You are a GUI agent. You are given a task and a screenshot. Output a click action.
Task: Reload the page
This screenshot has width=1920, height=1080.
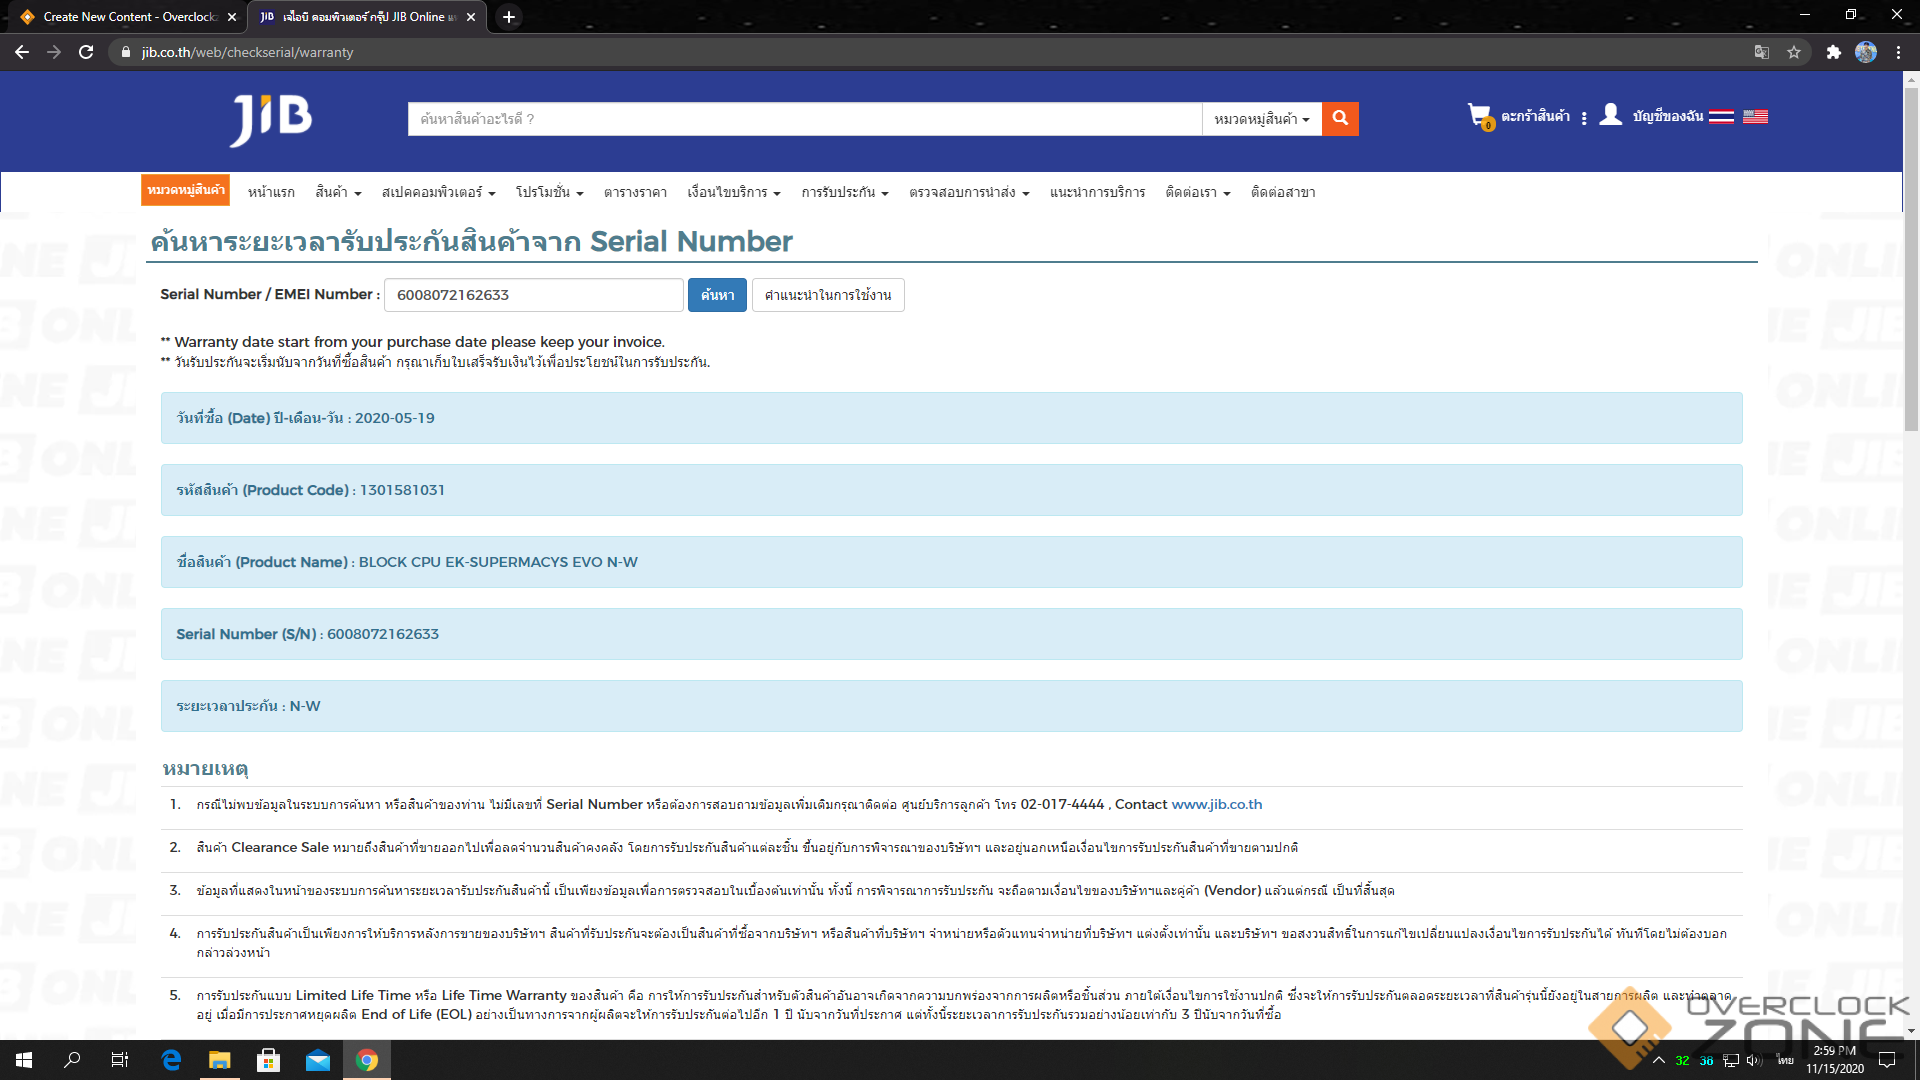(x=86, y=52)
